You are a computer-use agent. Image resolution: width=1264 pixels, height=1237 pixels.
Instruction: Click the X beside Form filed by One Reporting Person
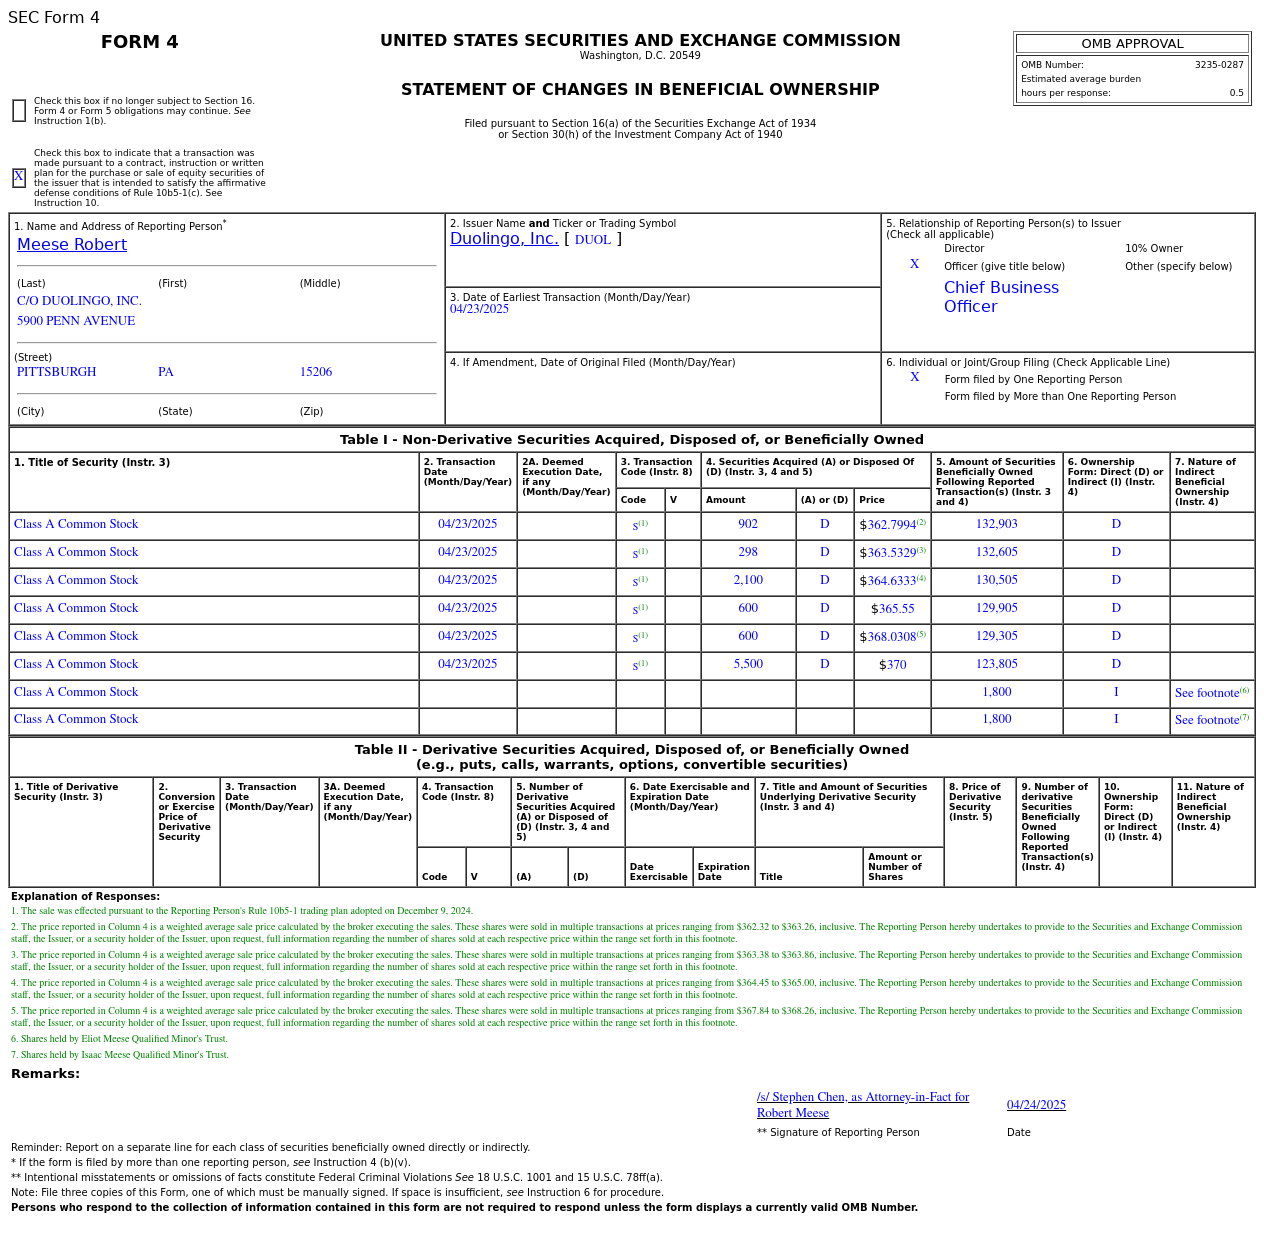point(914,378)
